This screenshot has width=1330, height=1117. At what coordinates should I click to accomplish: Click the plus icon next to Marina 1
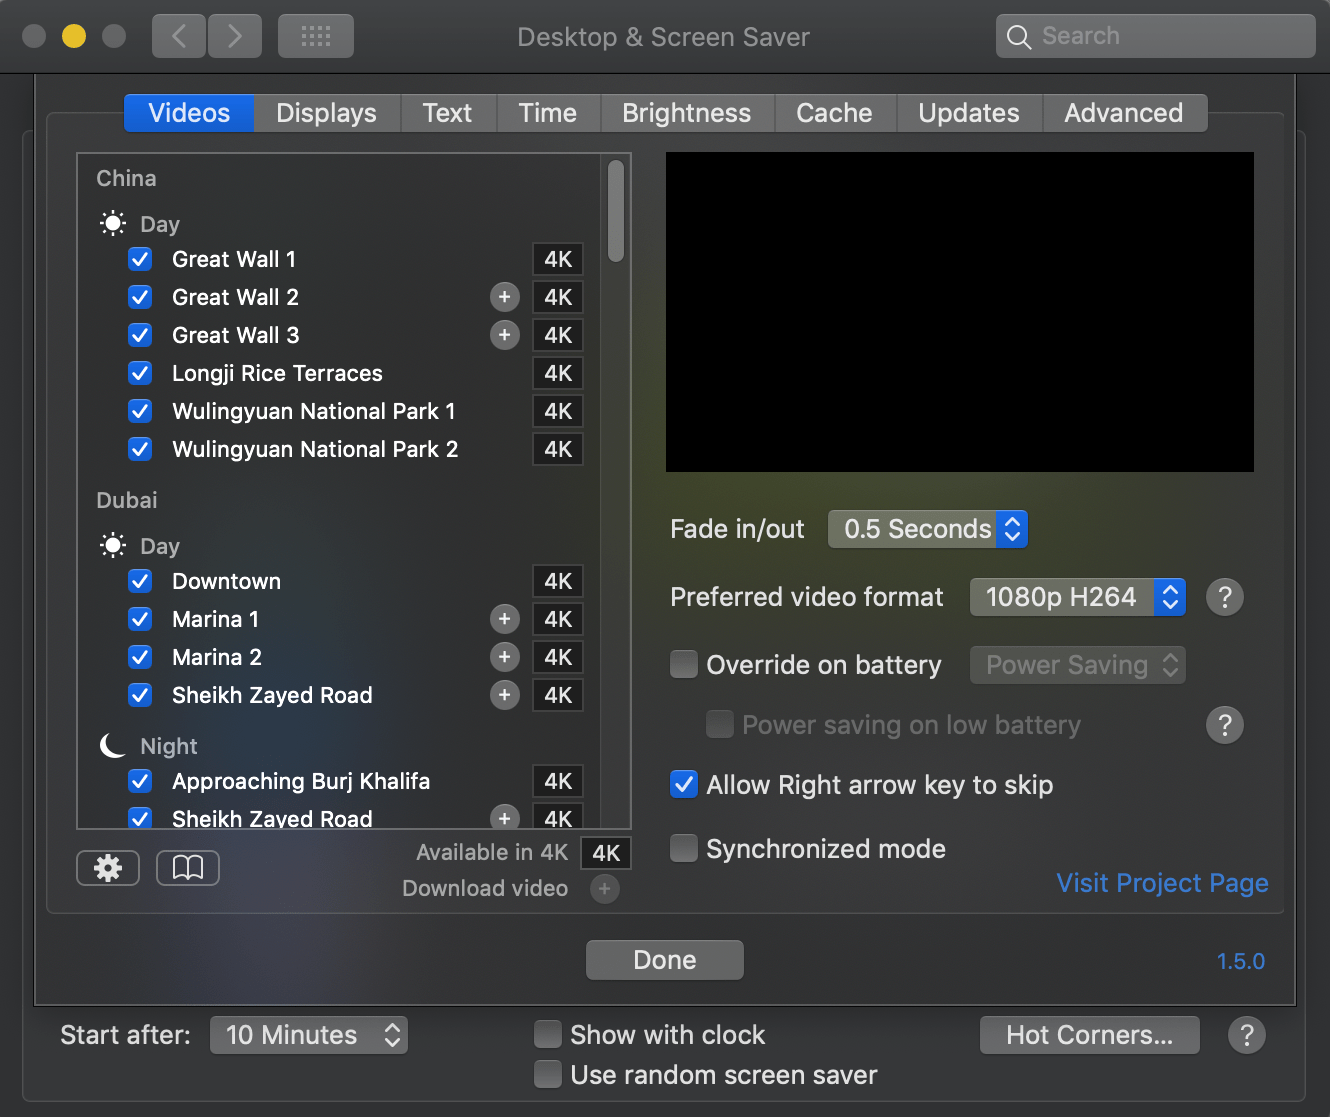point(505,619)
